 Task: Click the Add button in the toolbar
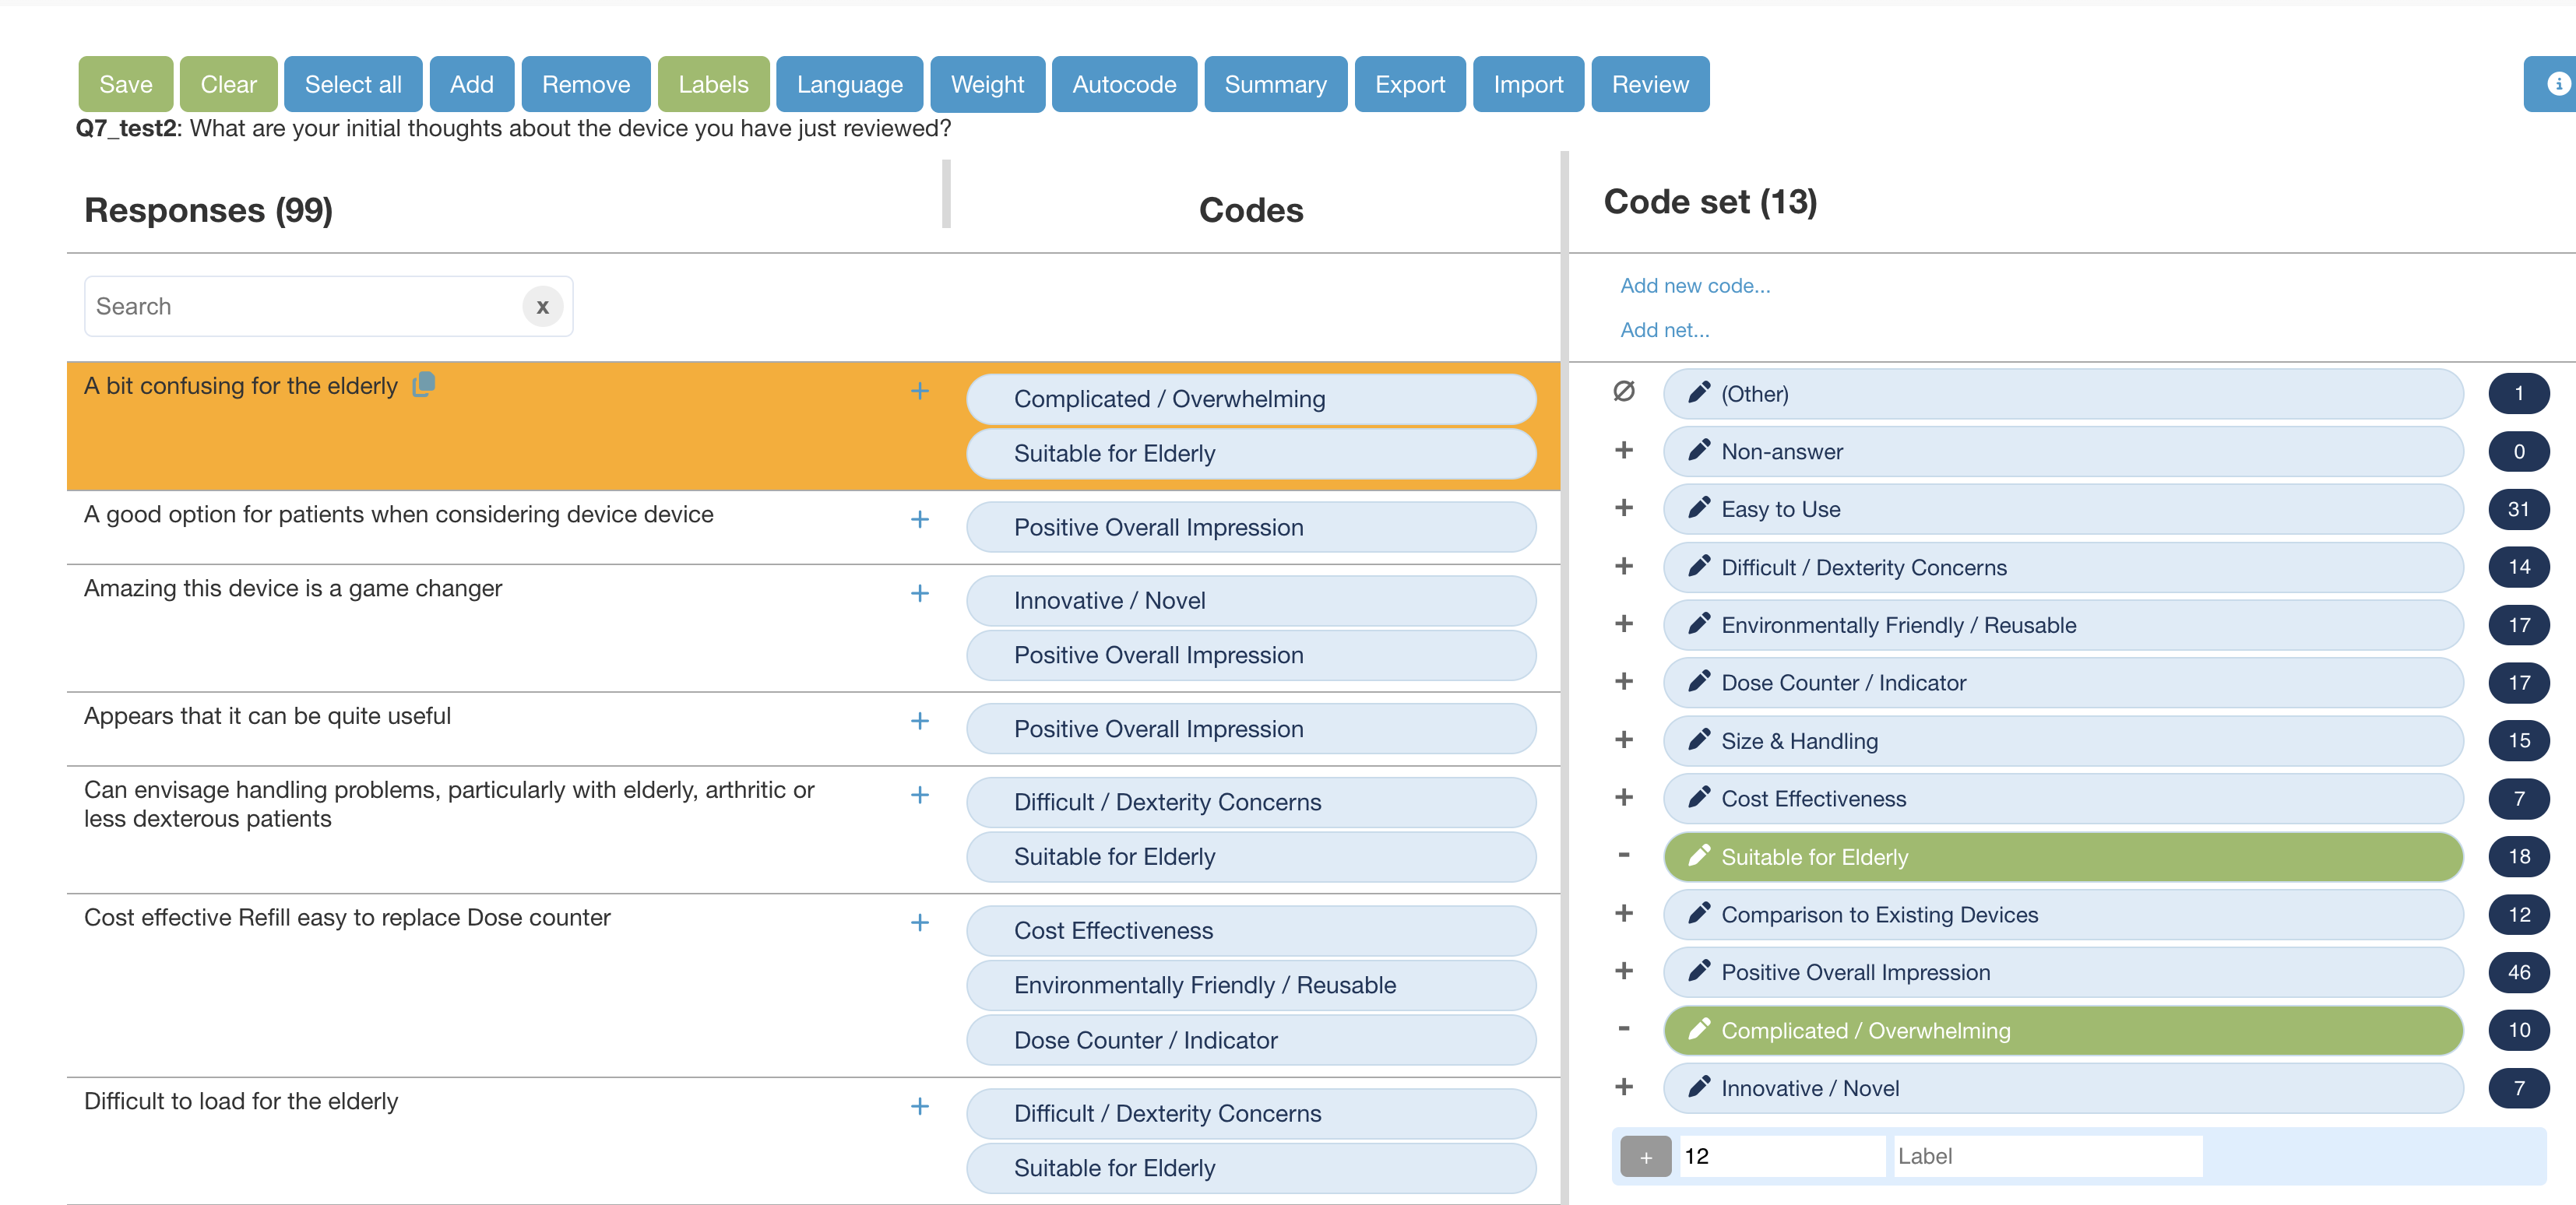pos(472,84)
